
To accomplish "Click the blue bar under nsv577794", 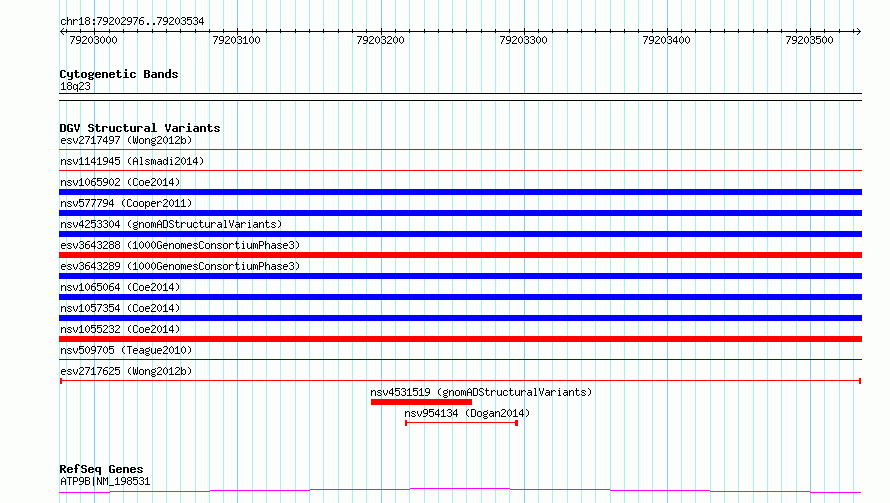I will 460,213.
